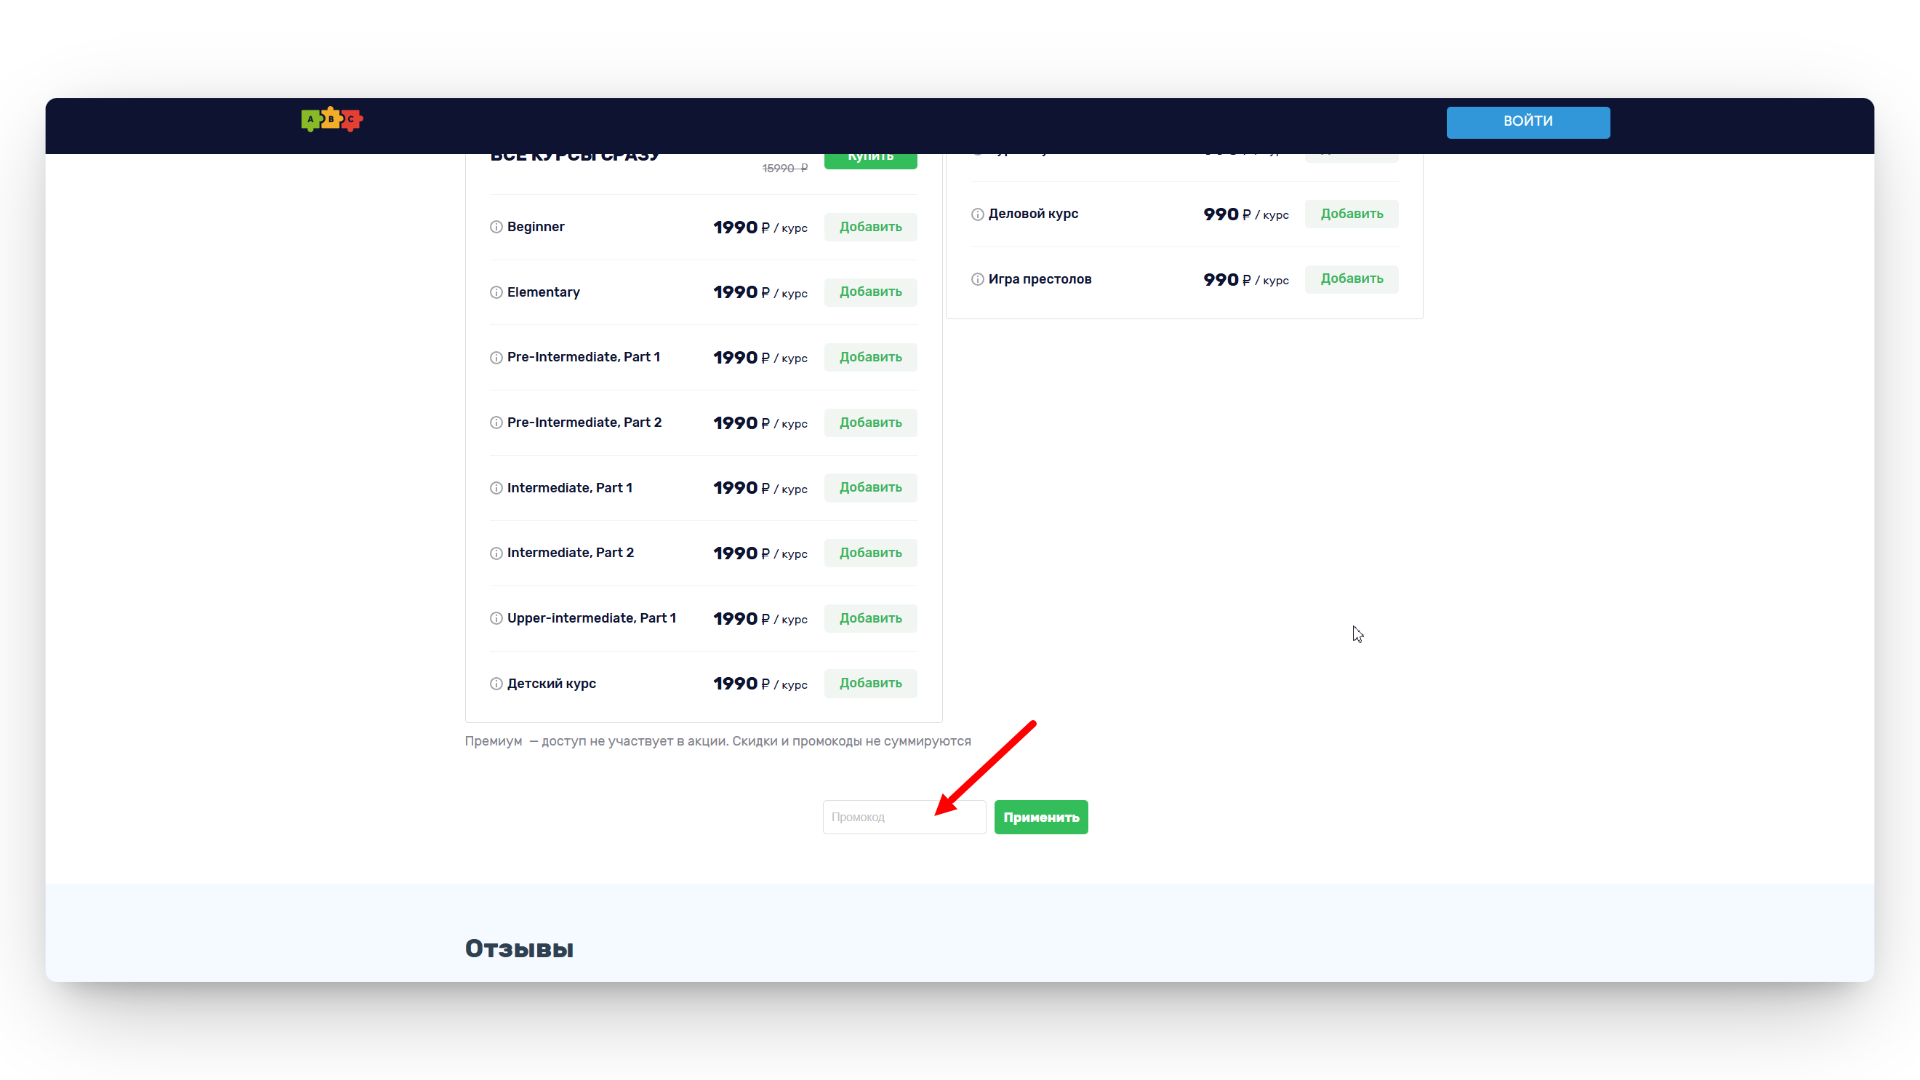This screenshot has height=1080, width=1920.
Task: Click info icon next to Beginner
Action: (x=496, y=227)
